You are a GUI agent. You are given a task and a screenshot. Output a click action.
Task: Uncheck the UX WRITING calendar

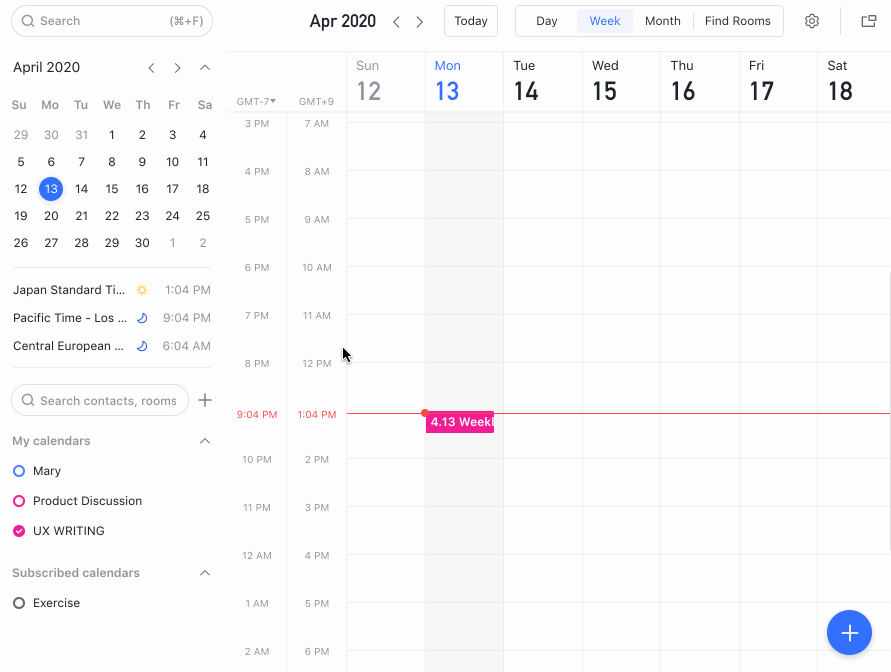(18, 531)
